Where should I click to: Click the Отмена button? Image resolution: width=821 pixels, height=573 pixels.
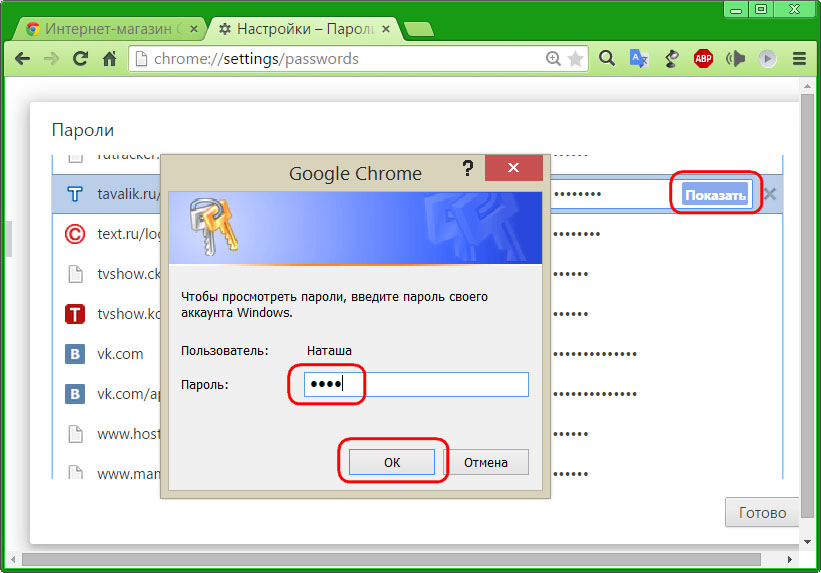486,462
